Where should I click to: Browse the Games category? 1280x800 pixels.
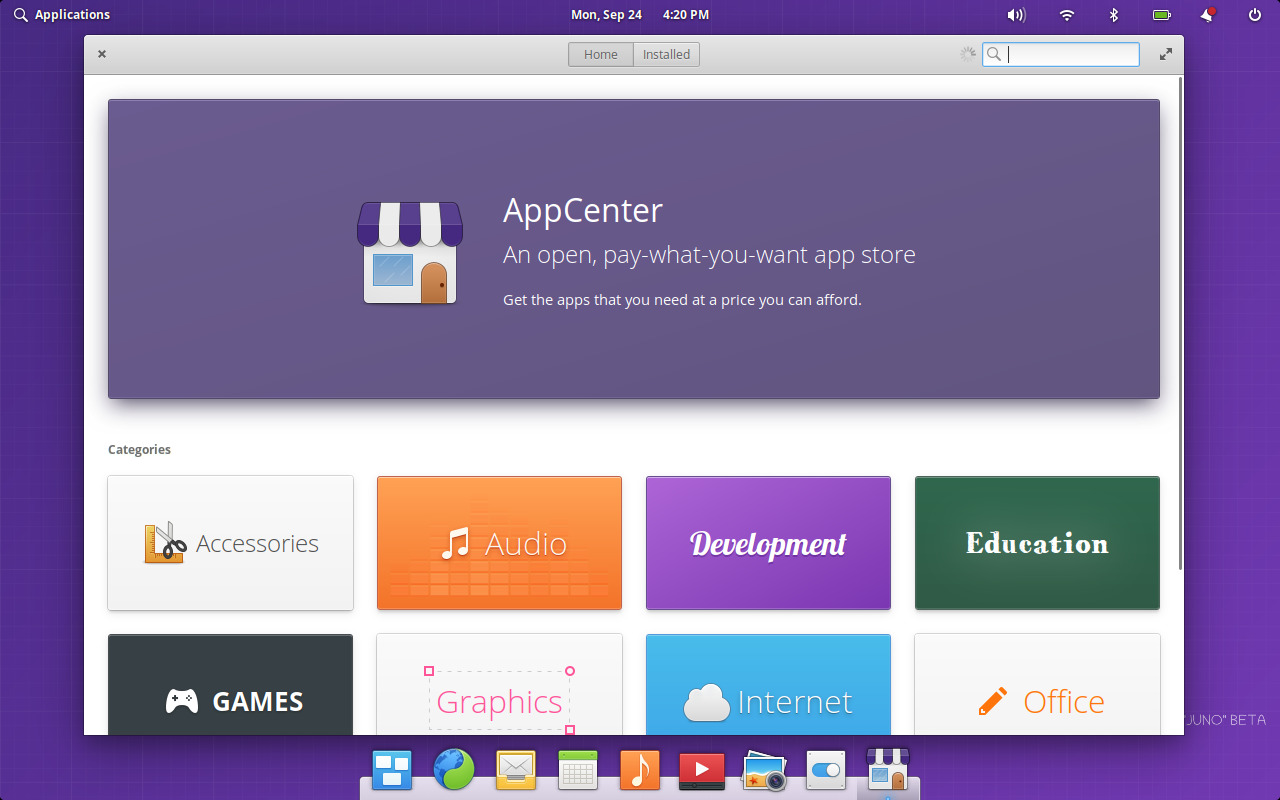point(230,685)
